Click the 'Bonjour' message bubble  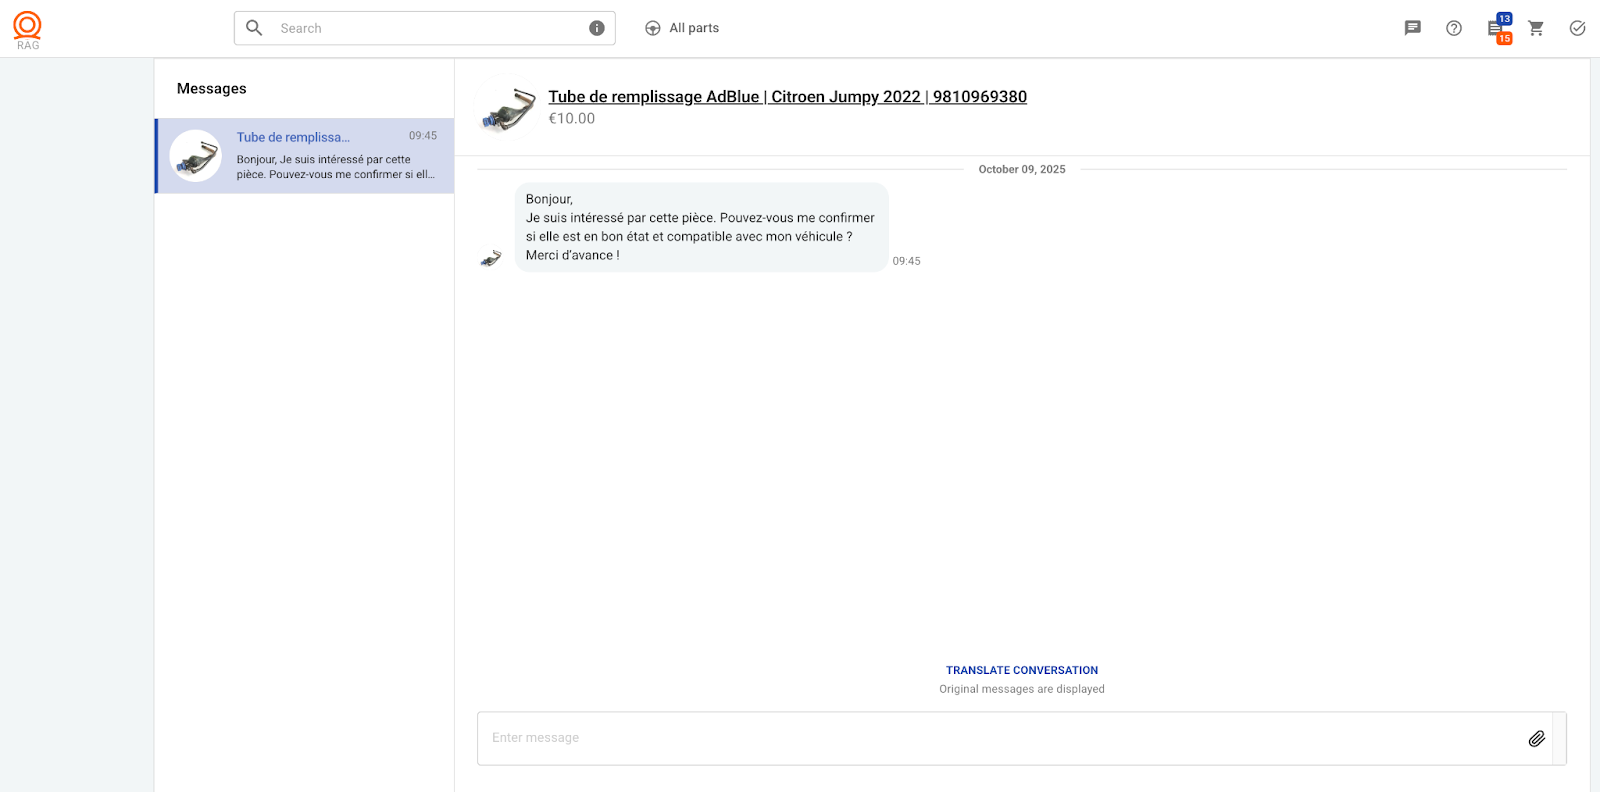coord(700,227)
